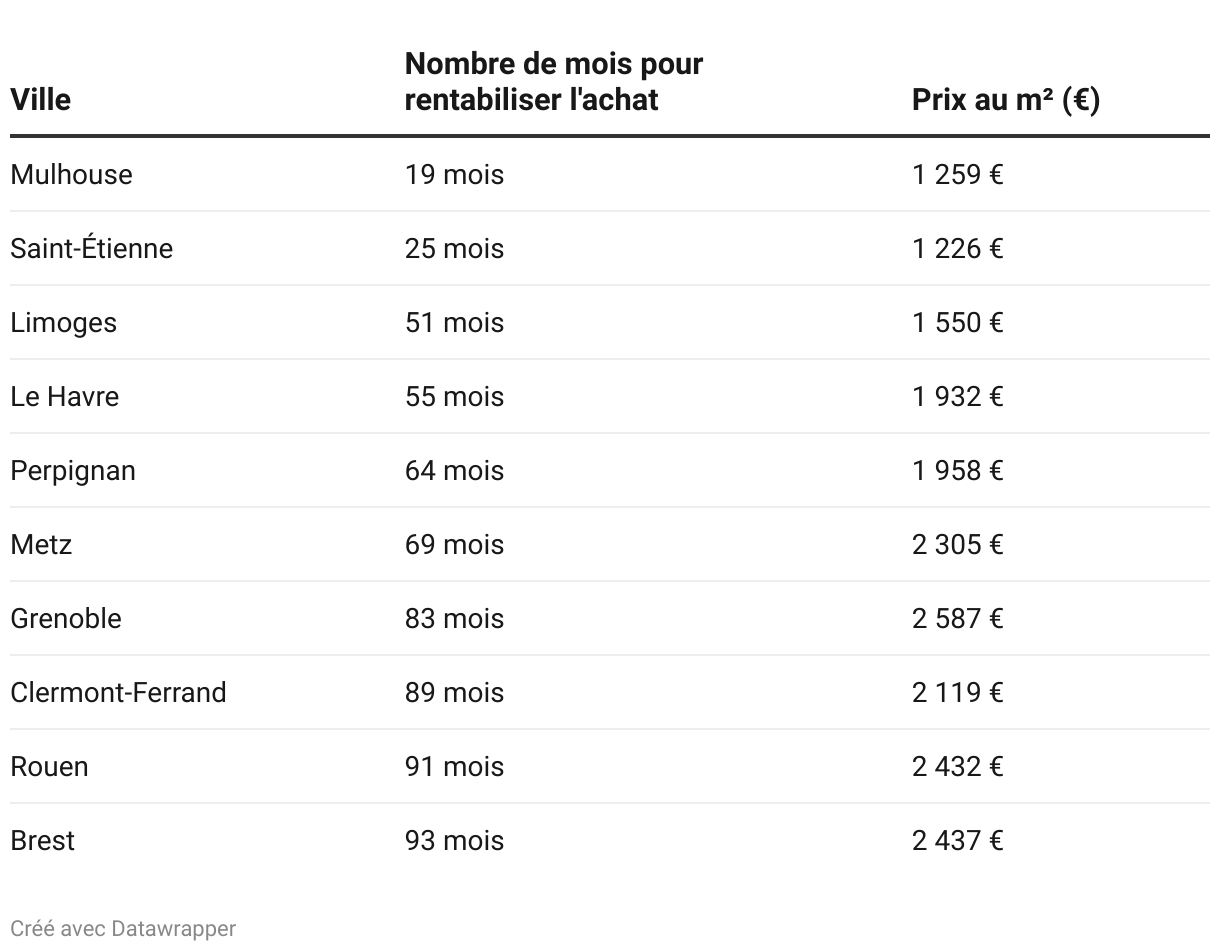Click the Brest city cell
This screenshot has width=1220, height=952.
coord(43,840)
